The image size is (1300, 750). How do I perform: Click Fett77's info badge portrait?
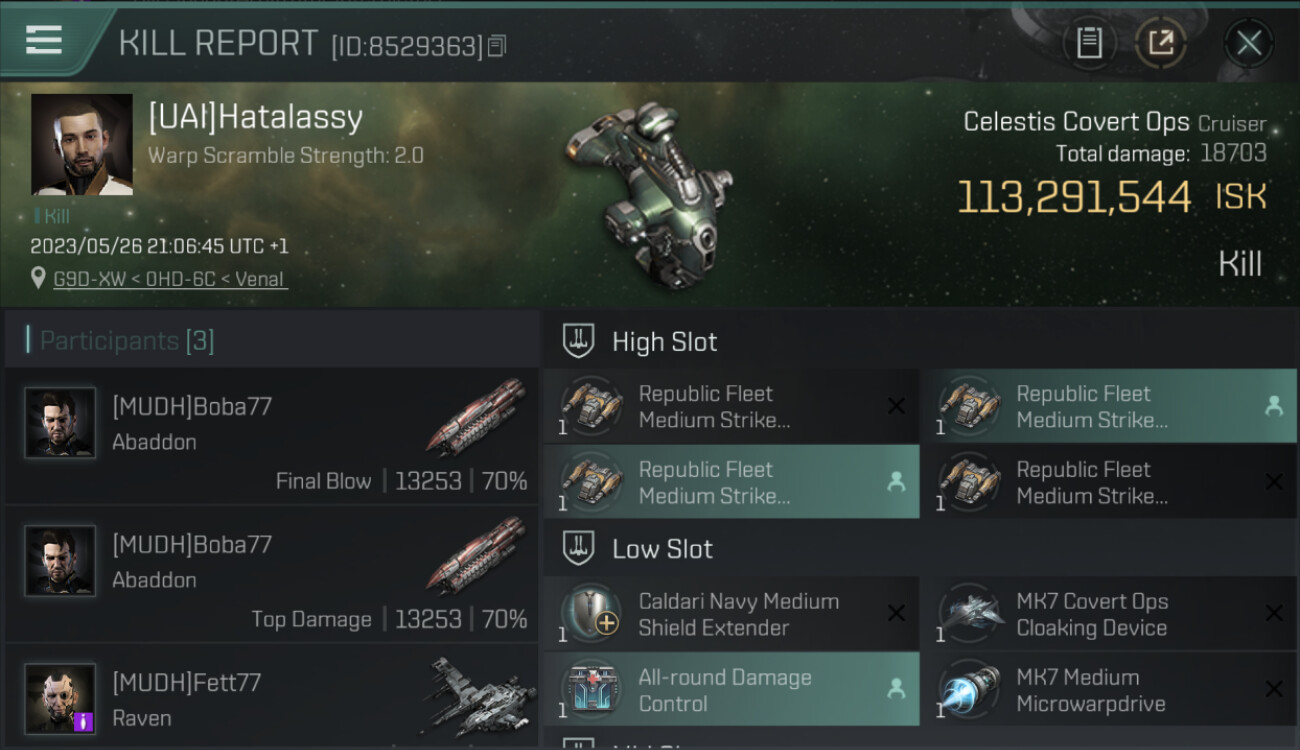coord(60,698)
